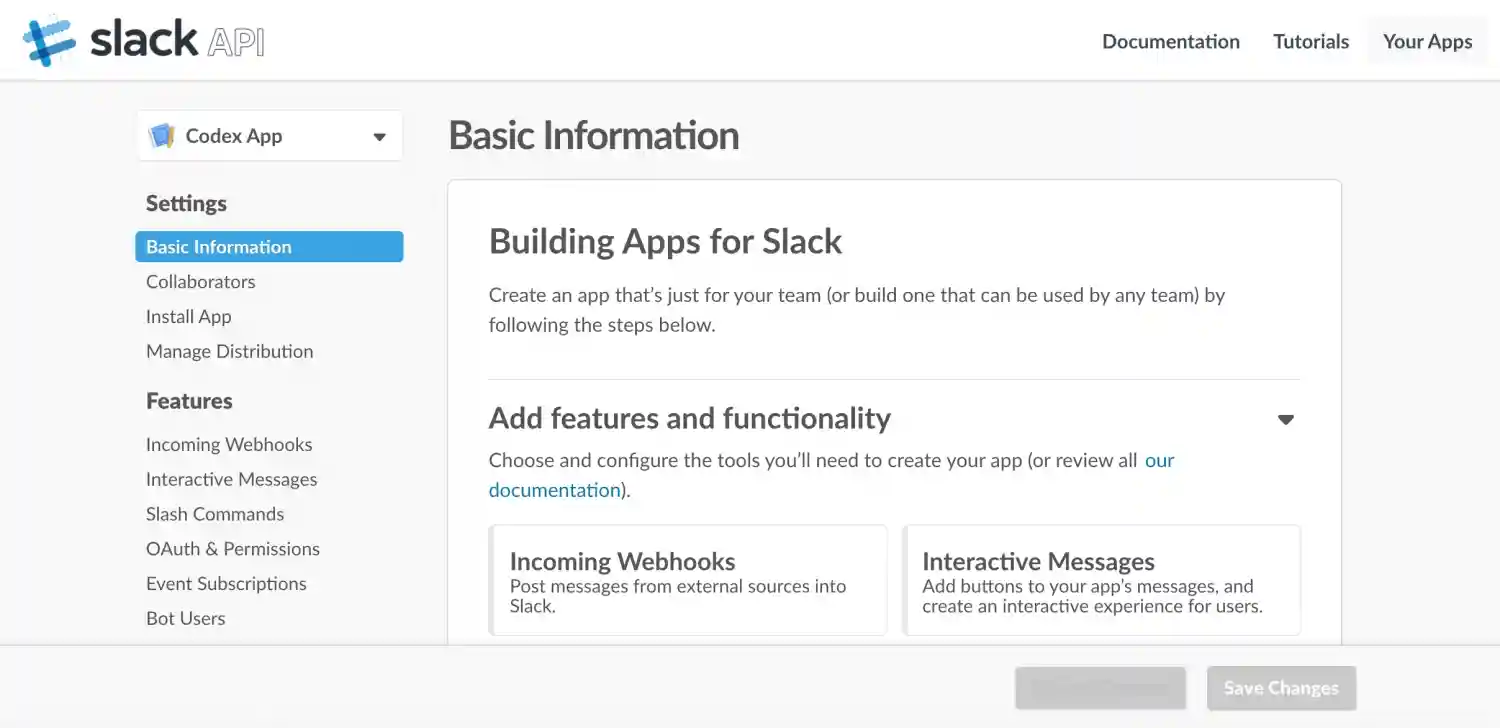The width and height of the screenshot is (1500, 728).
Task: Click the Codex App icon
Action: [161, 137]
